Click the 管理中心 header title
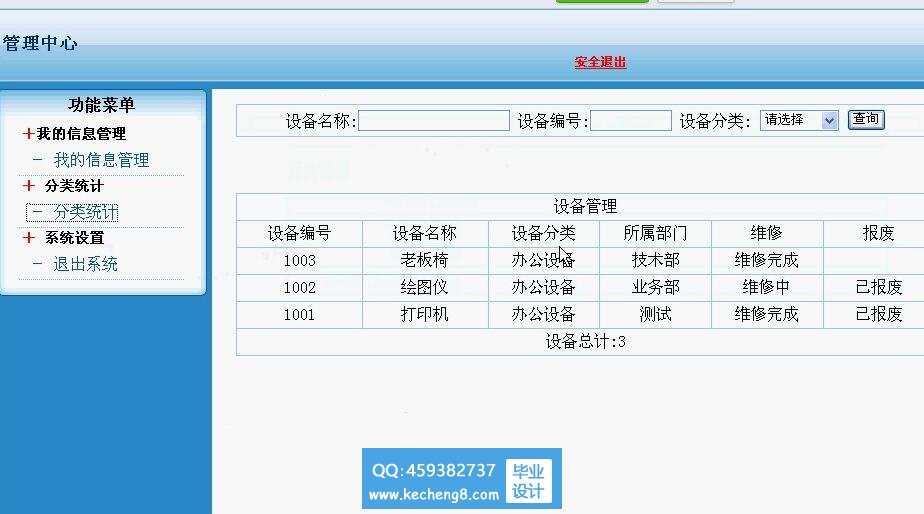This screenshot has width=924, height=514. click(x=39, y=43)
